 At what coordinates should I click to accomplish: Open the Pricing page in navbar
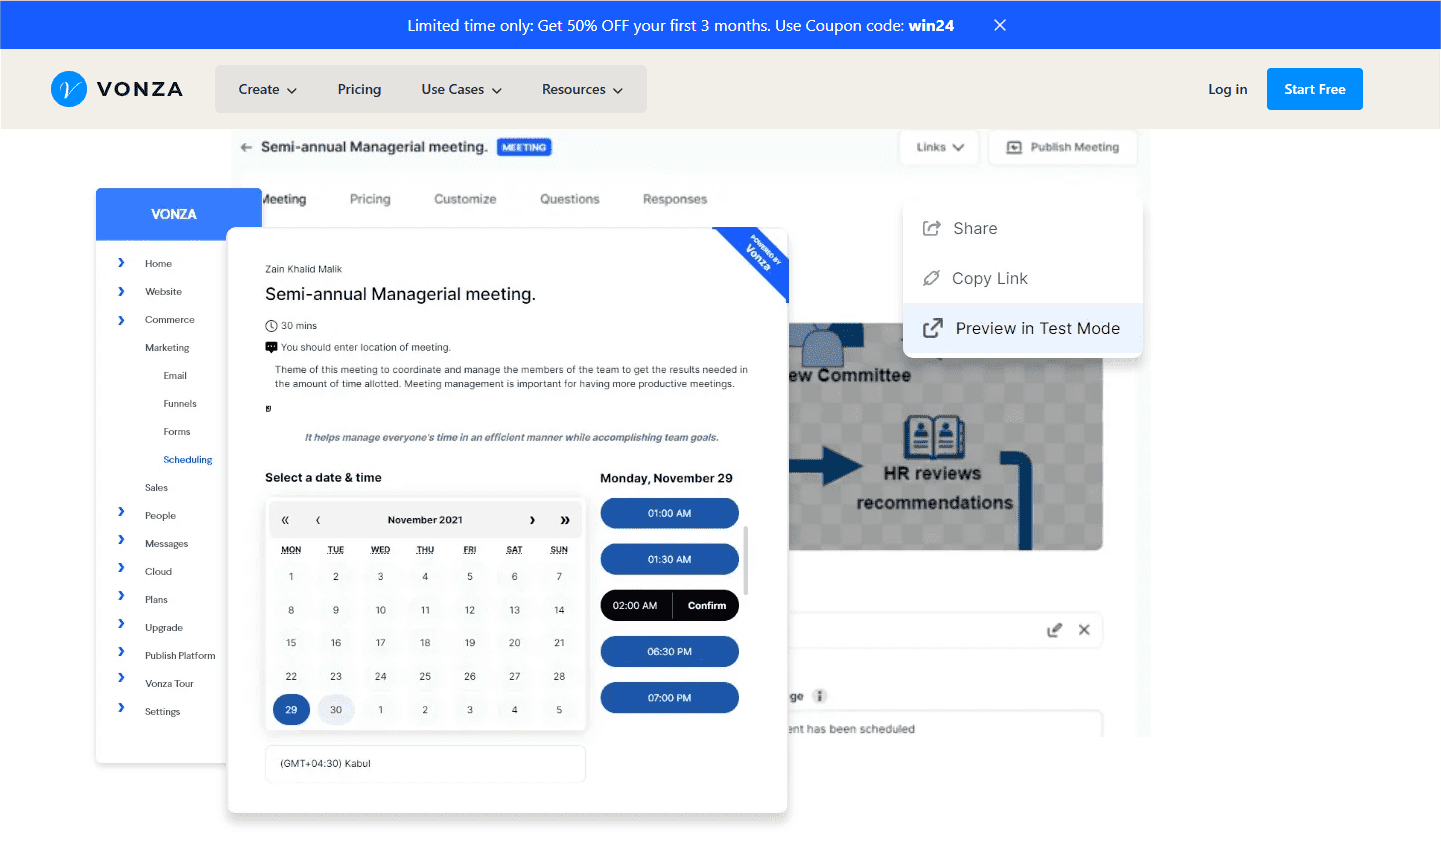coord(359,89)
